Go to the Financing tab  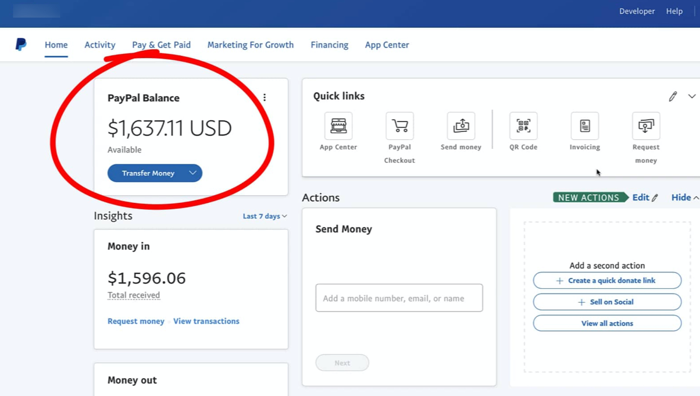click(x=329, y=45)
